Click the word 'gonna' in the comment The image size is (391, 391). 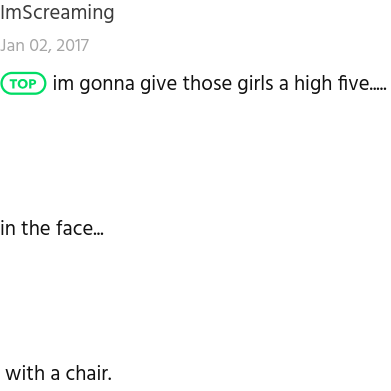tap(107, 84)
